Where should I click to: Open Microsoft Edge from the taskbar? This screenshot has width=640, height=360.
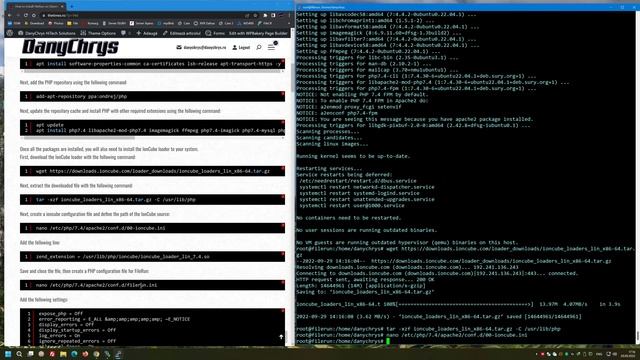pos(74,354)
